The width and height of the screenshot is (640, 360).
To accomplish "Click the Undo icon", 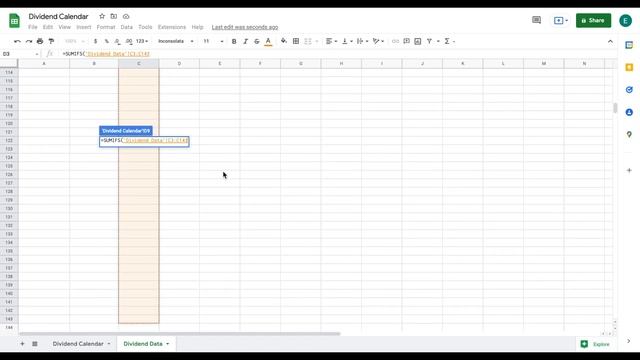I will (17, 41).
